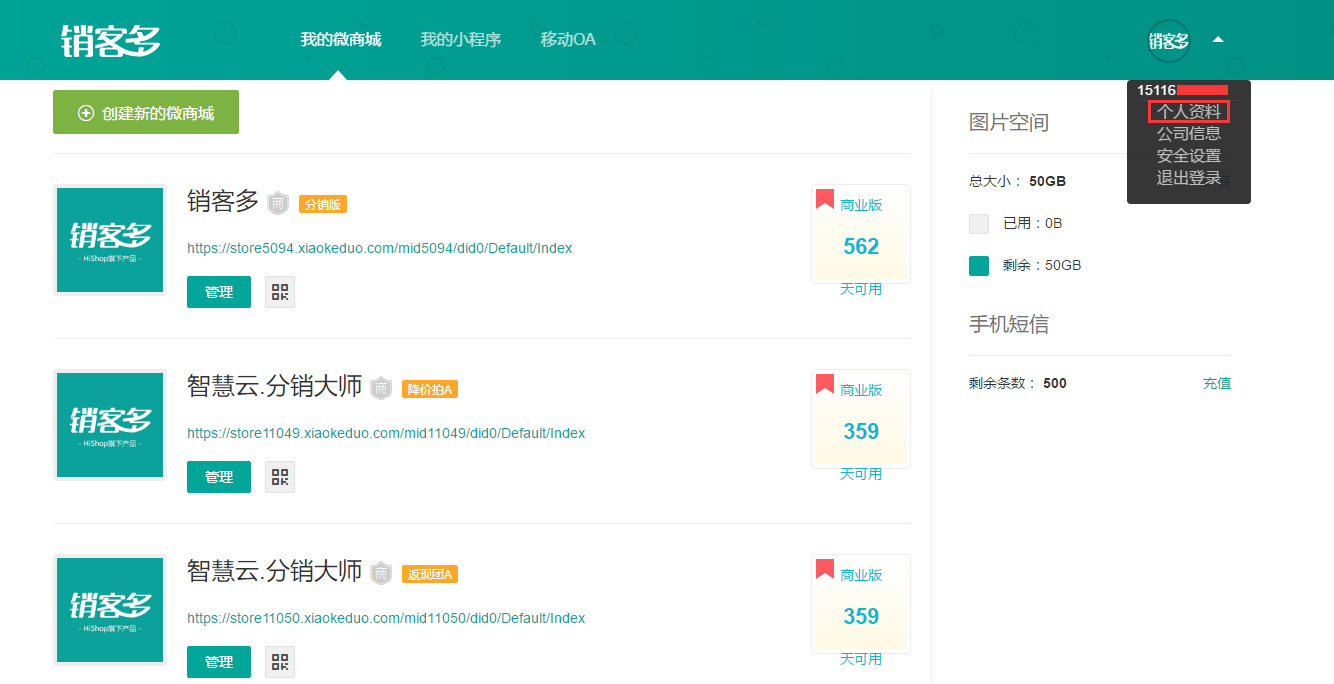Click the teal 剩余 color swatch
The width and height of the screenshot is (1334, 684).
coord(979,265)
